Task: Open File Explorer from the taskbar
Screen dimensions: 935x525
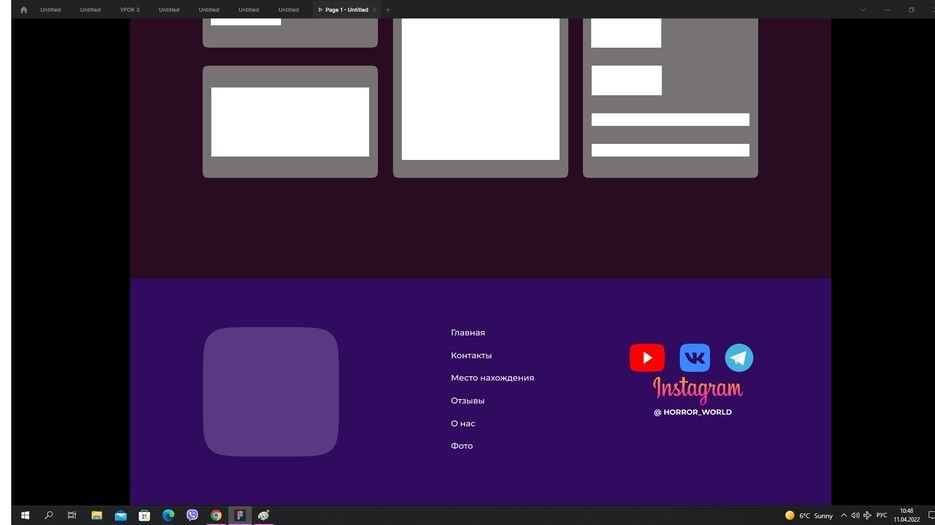Action: point(97,515)
